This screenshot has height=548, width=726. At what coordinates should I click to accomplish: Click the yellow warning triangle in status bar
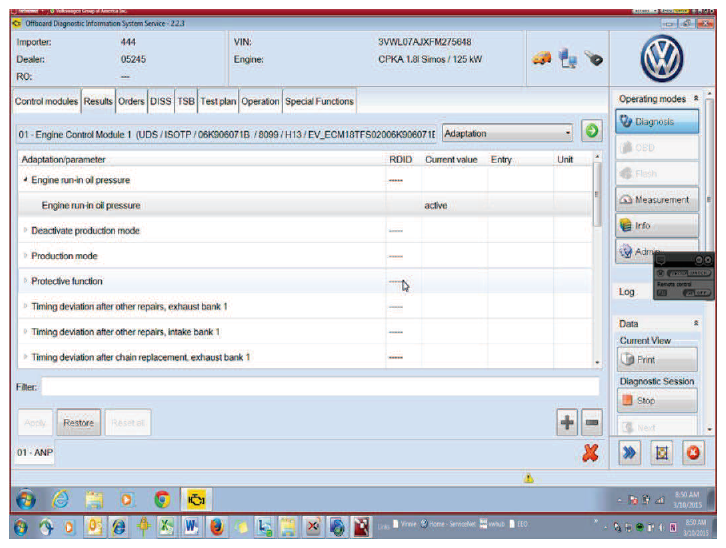point(529,478)
